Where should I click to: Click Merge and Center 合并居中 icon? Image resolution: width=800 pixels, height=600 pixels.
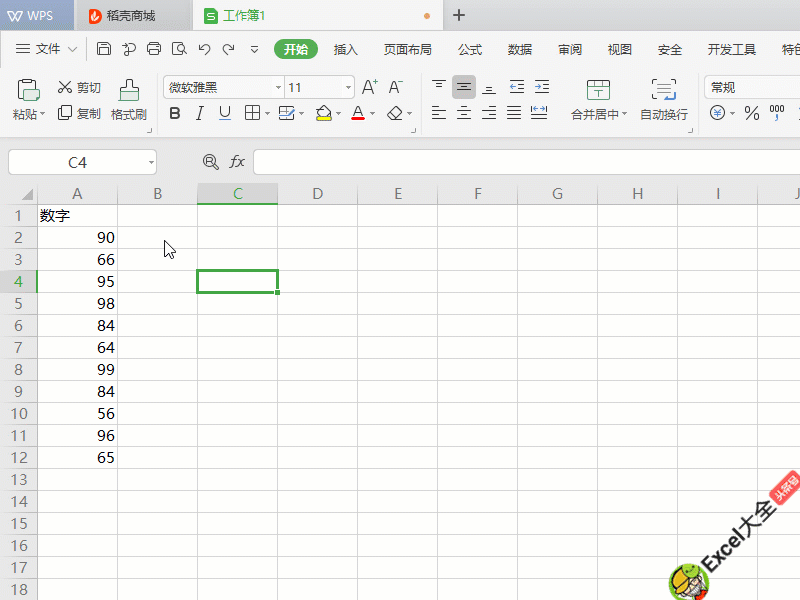pos(598,90)
